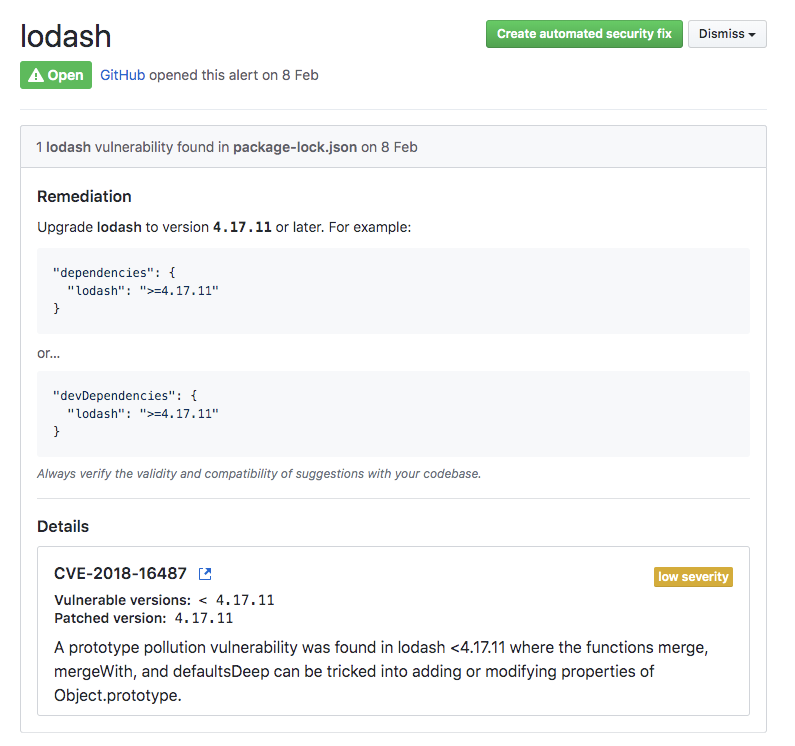The width and height of the screenshot is (795, 746).
Task: Click the lodash alert title
Action: (66, 35)
